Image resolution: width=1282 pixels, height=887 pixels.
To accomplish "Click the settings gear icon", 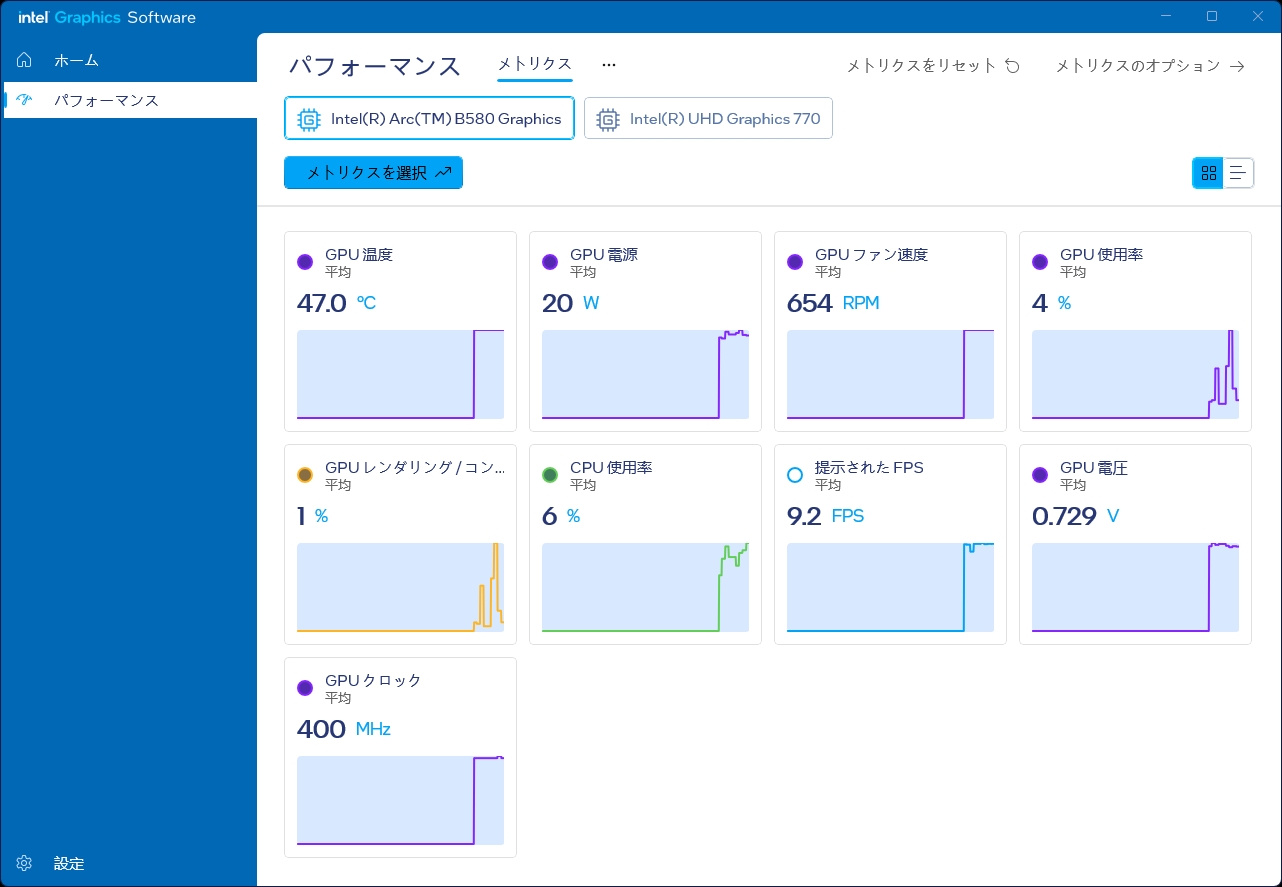I will point(25,863).
